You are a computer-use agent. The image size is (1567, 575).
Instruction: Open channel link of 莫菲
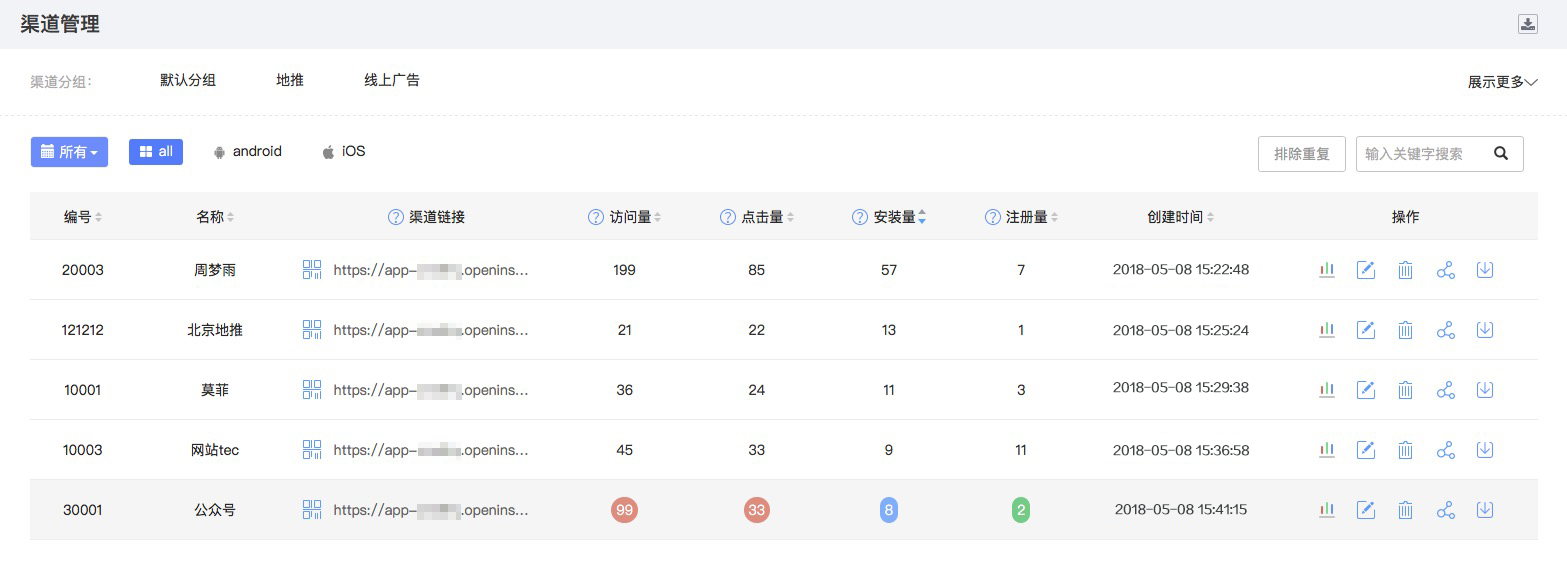tap(430, 390)
